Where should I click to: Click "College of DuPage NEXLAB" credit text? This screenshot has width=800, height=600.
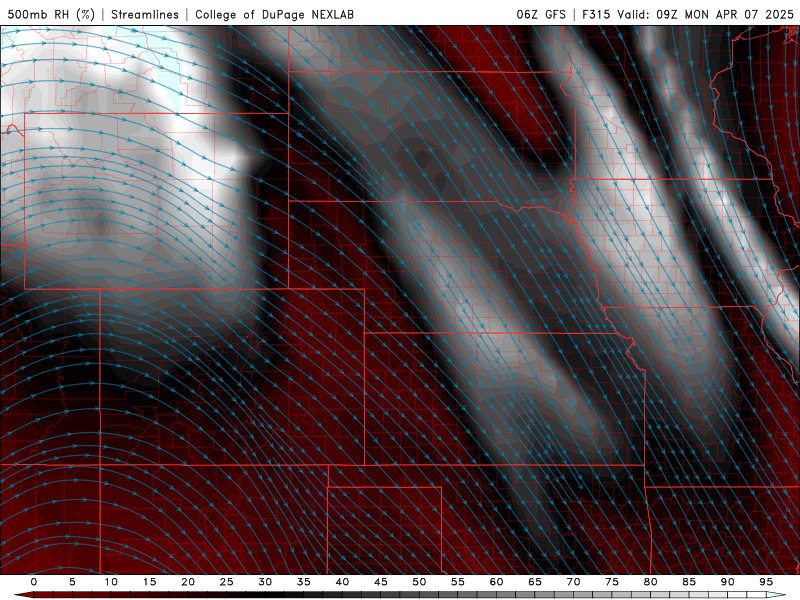pos(274,14)
